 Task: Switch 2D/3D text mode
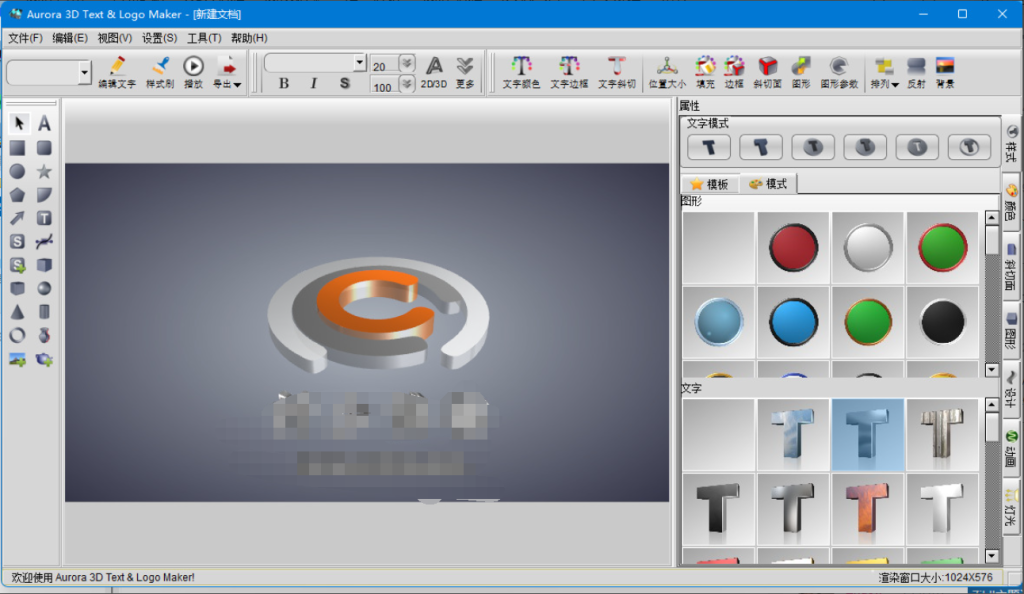point(434,72)
